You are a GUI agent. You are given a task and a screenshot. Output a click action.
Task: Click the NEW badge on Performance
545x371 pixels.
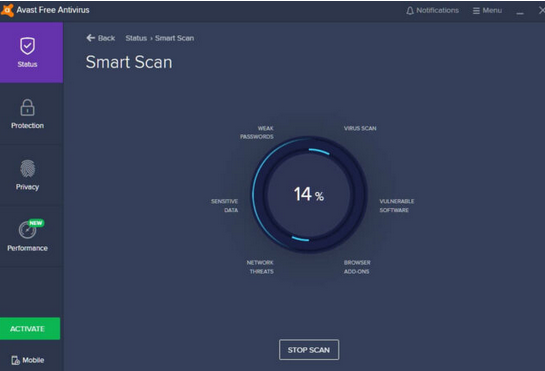tap(36, 223)
